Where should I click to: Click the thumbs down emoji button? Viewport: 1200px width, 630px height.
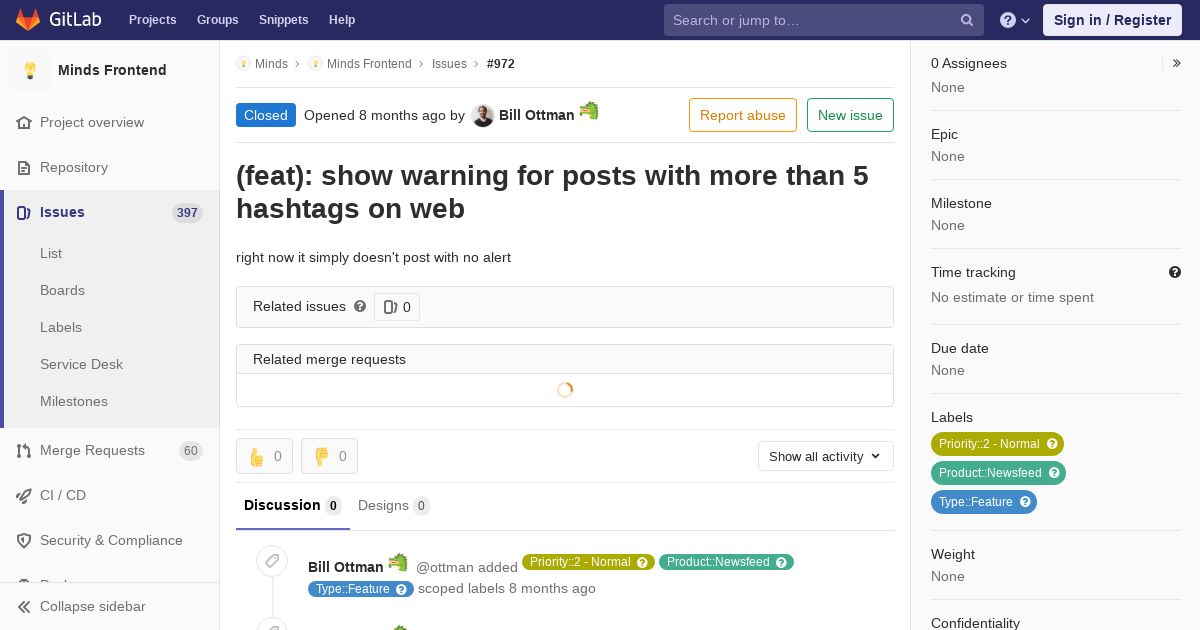(x=329, y=456)
